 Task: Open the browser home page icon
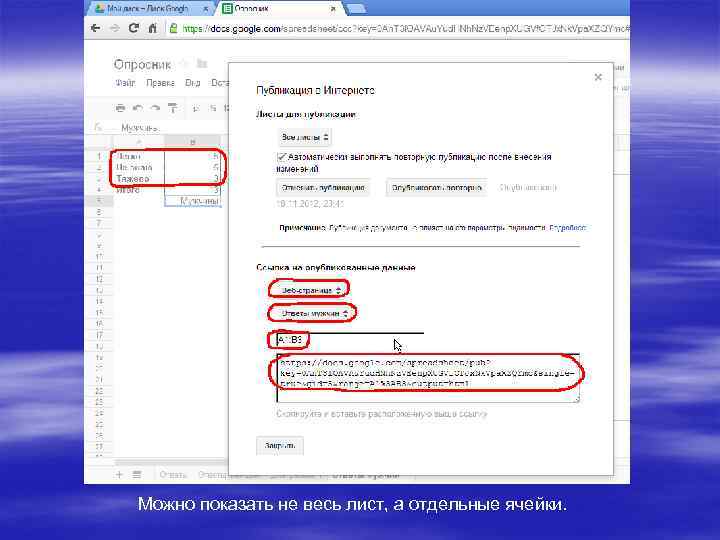point(153,28)
